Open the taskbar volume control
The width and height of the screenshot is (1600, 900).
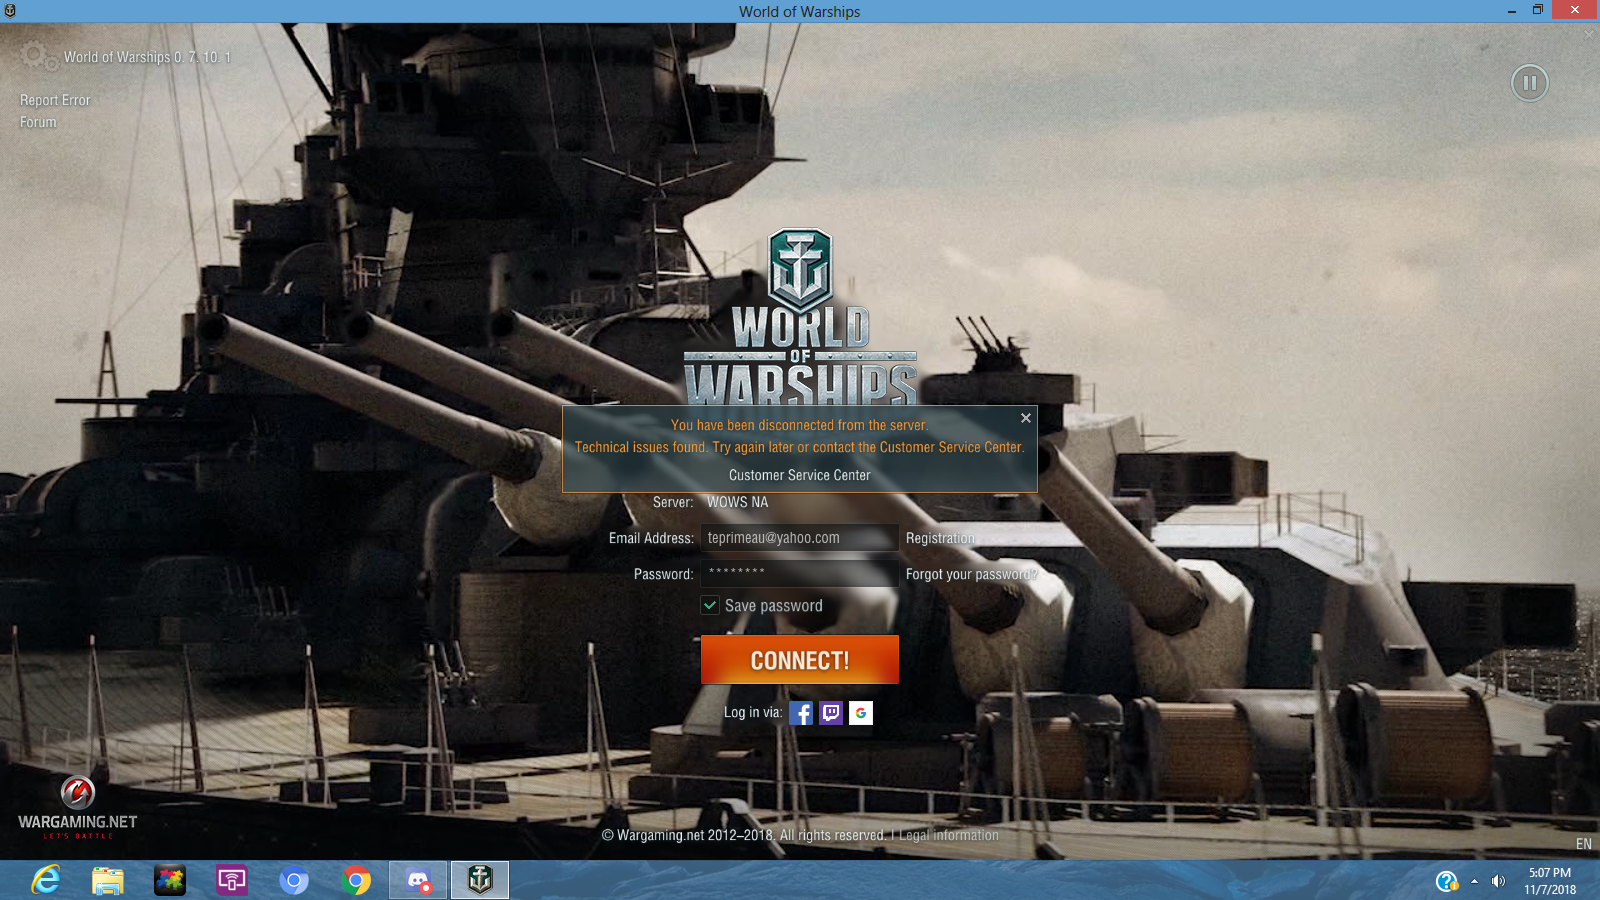coord(1498,881)
